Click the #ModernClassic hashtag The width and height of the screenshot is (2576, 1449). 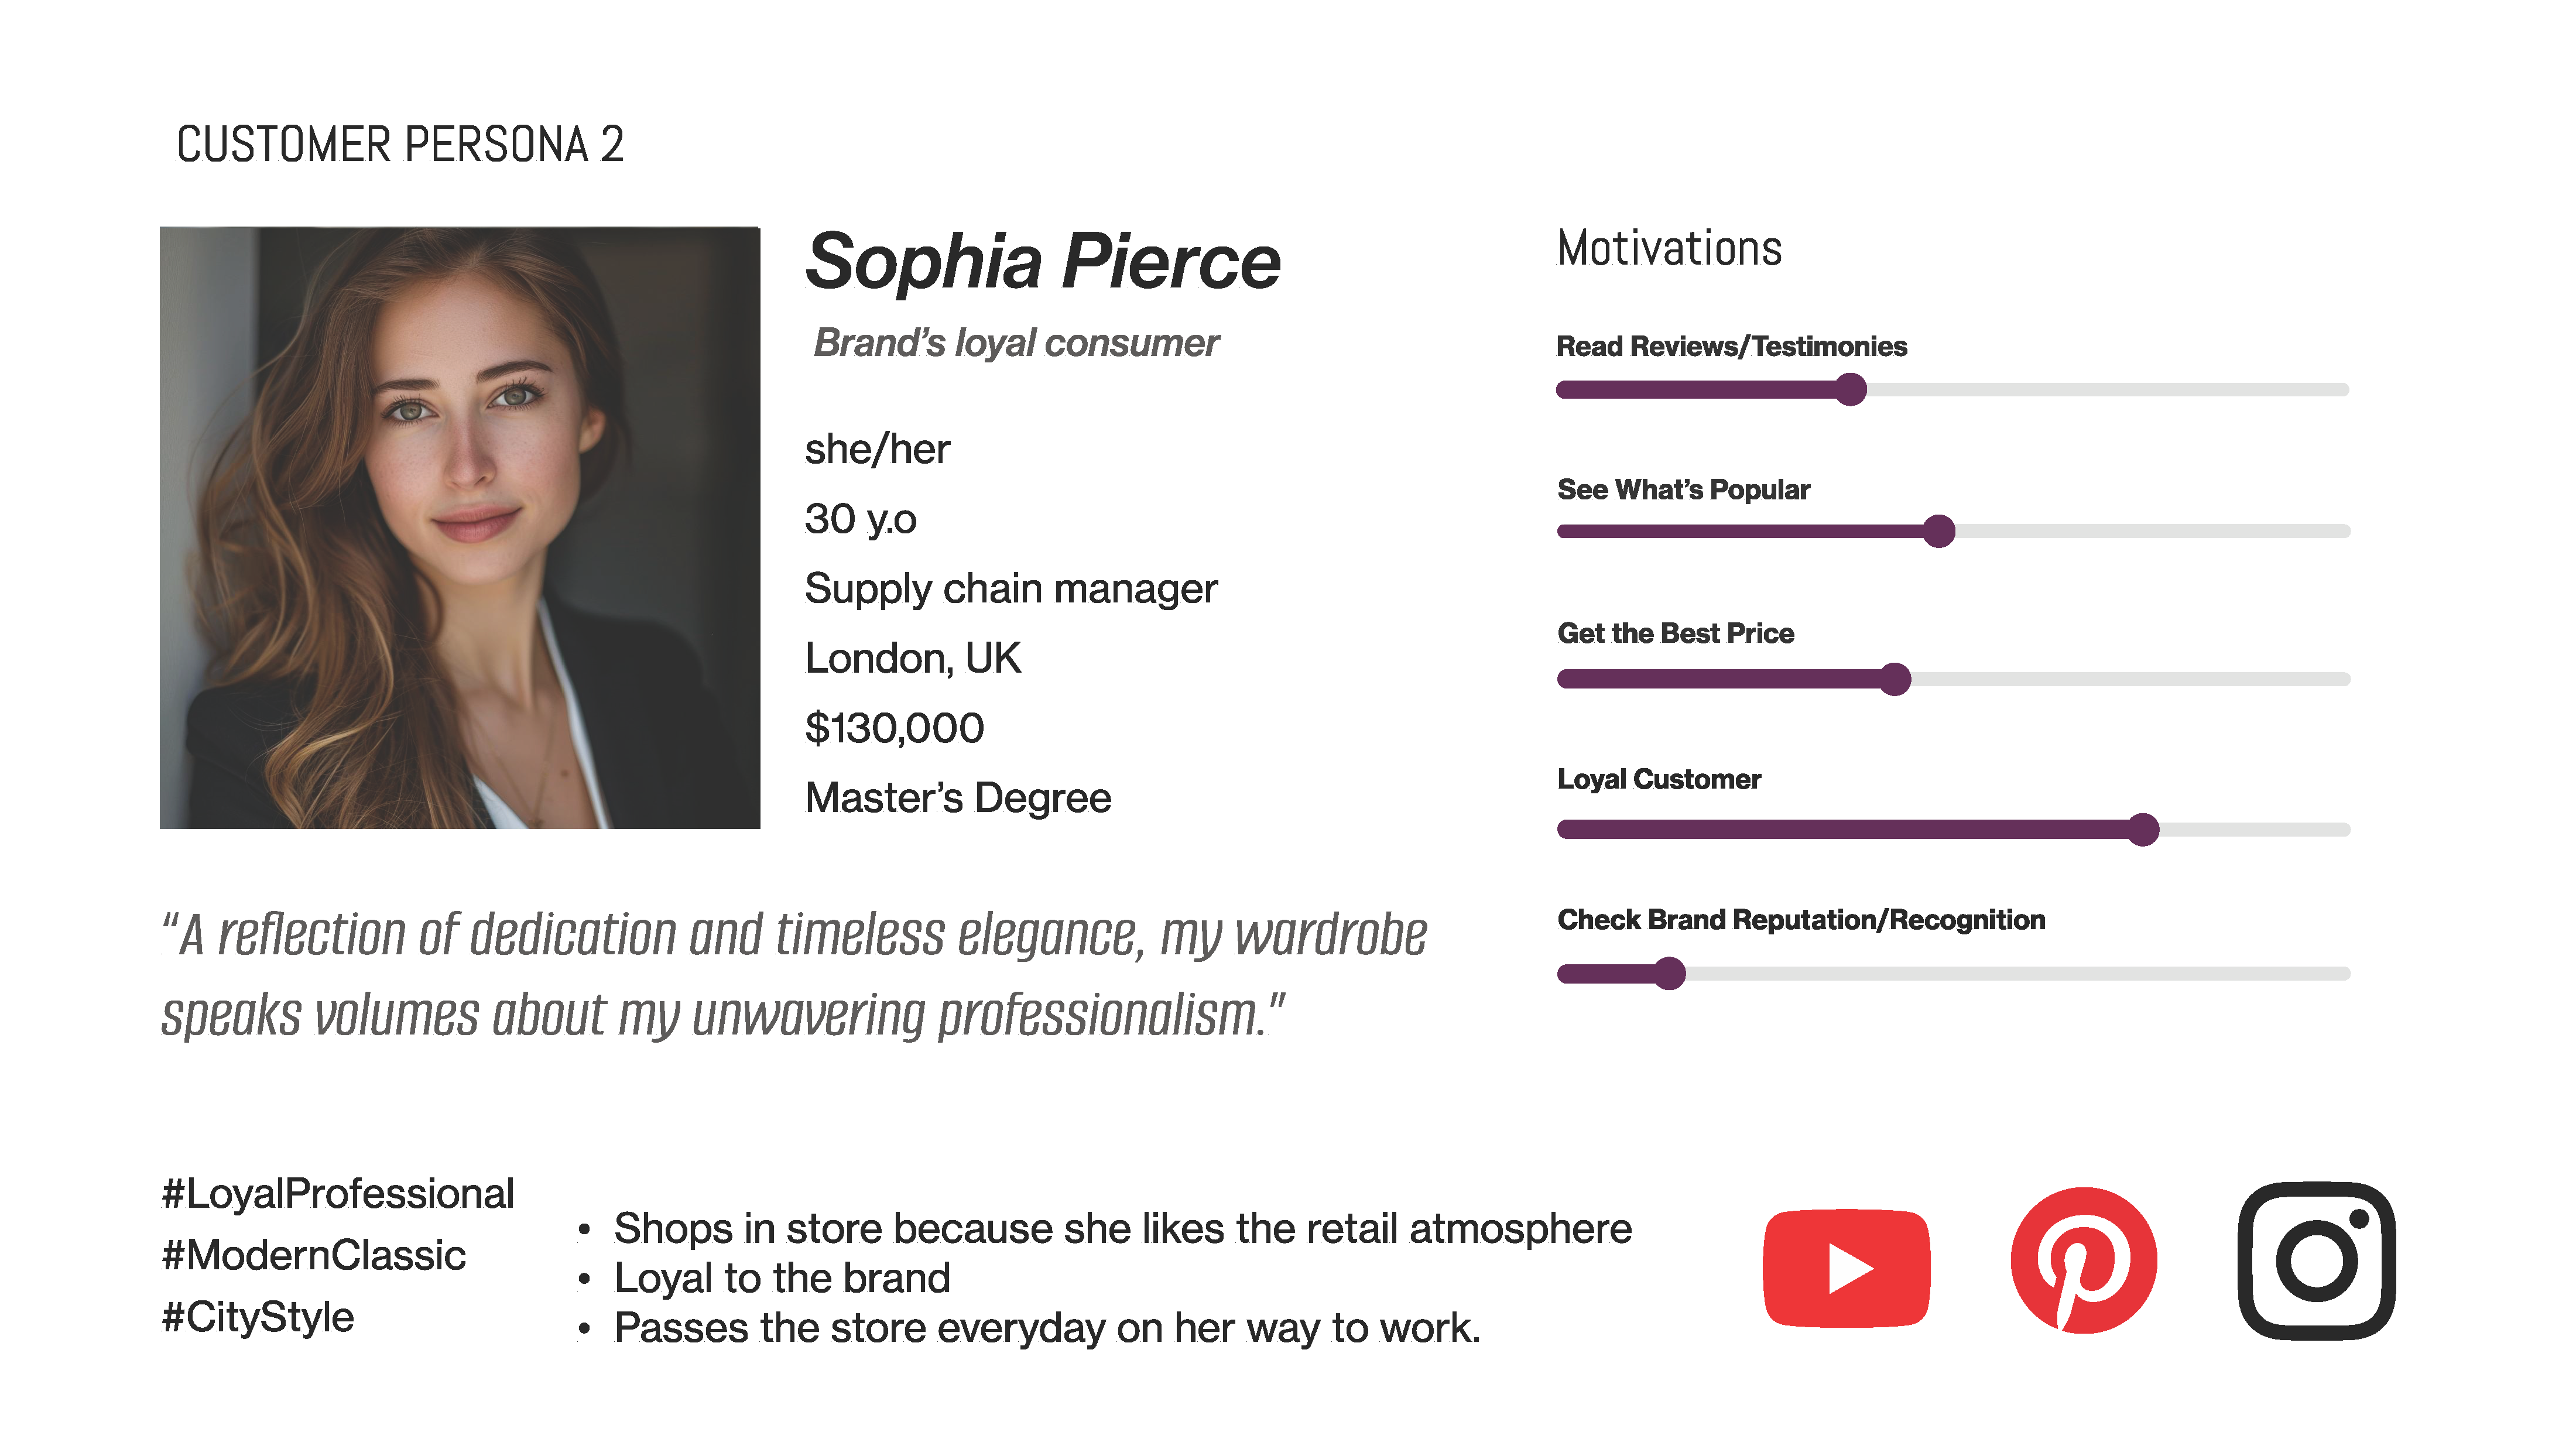coord(314,1255)
